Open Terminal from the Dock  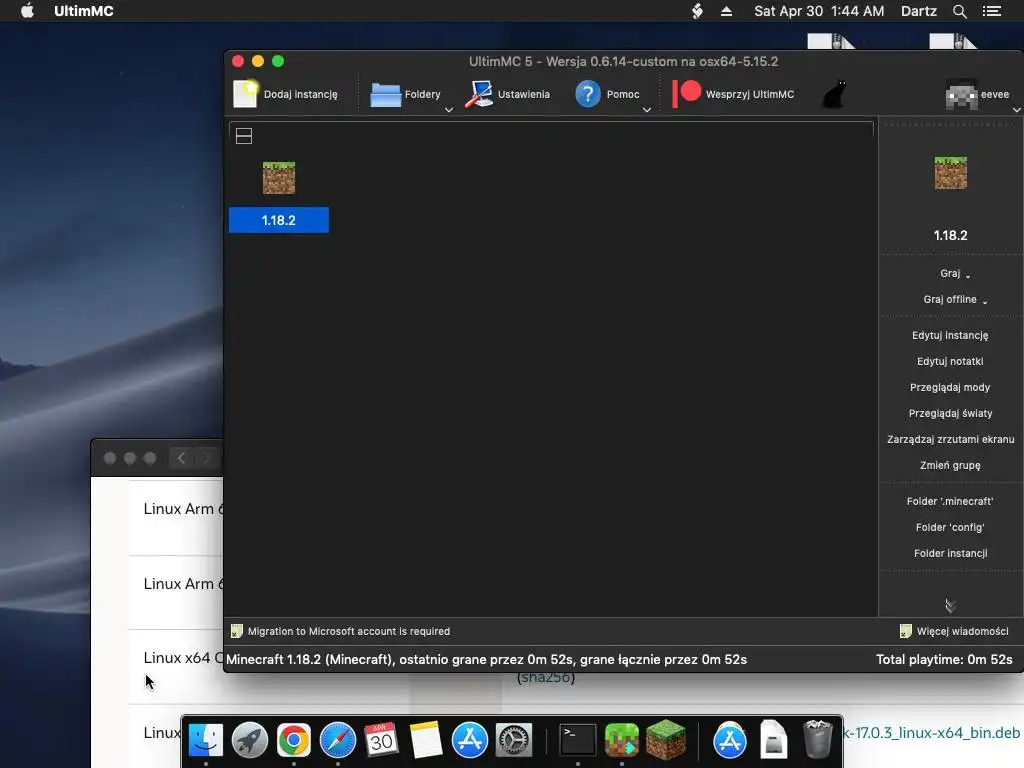577,741
